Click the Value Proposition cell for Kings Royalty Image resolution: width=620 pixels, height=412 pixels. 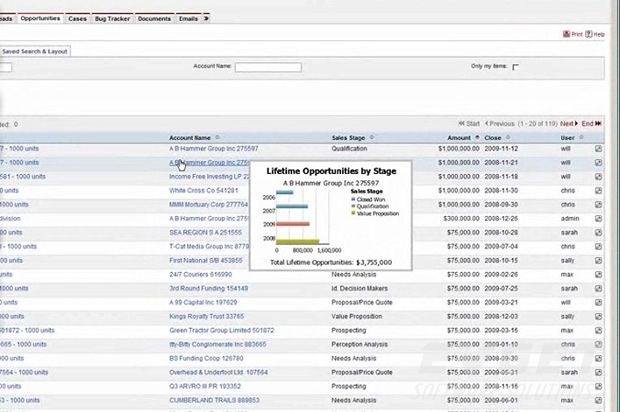[x=357, y=316]
